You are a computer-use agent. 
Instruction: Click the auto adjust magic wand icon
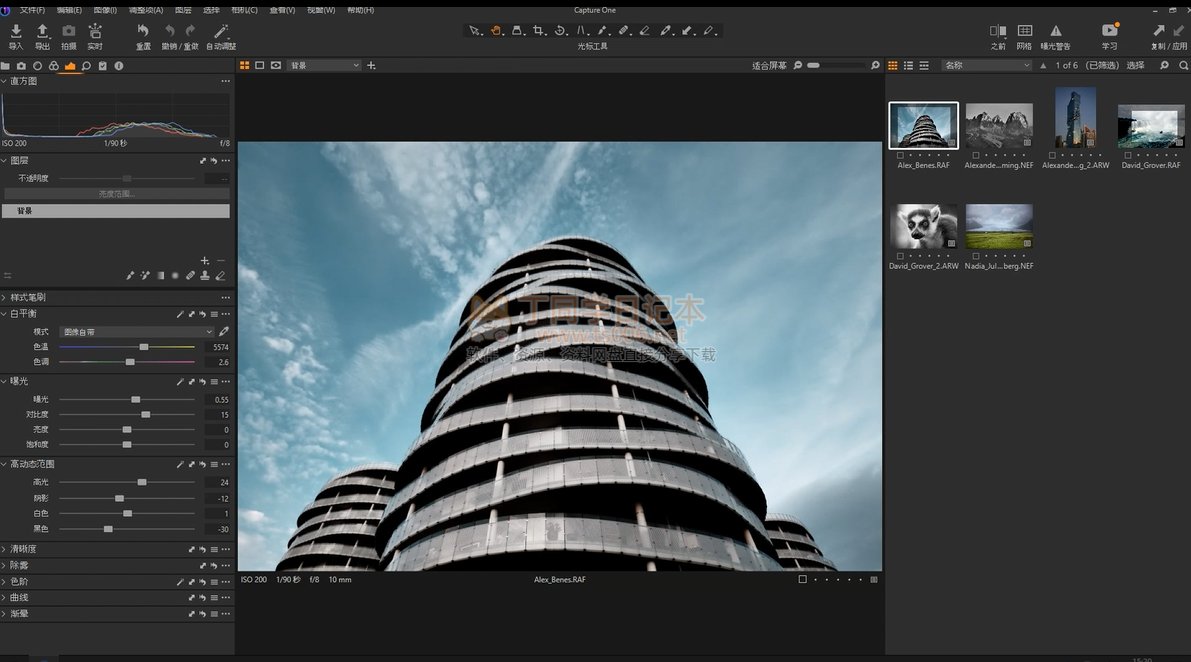(x=221, y=32)
